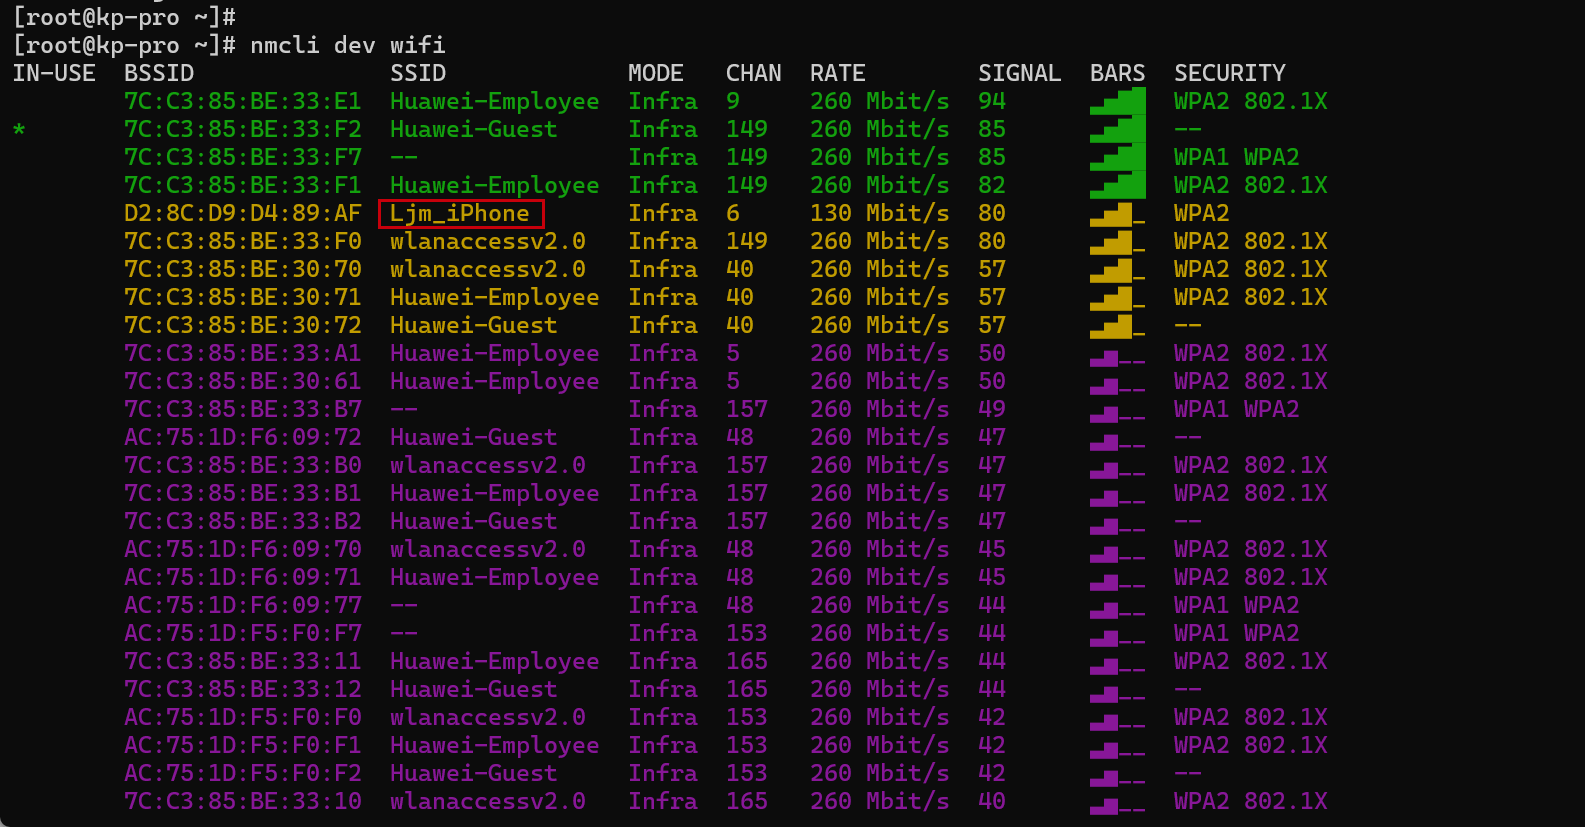Click signal bars in the Ljm_iPhone row
Viewport: 1585px width, 827px height.
pos(1118,213)
